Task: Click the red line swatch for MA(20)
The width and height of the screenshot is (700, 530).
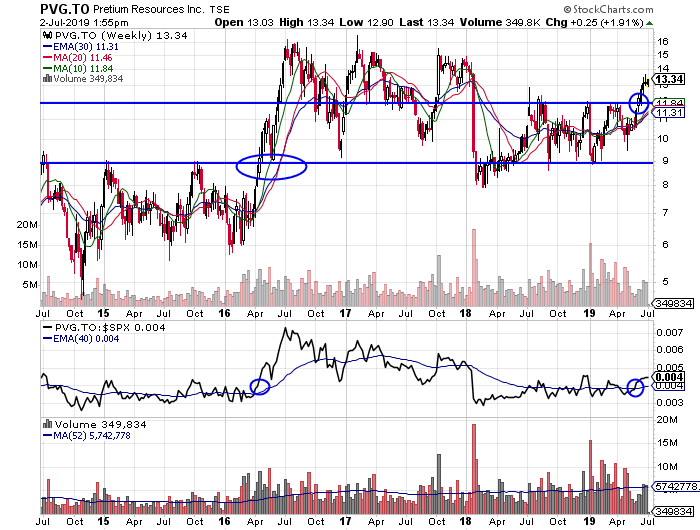Action: [47, 58]
